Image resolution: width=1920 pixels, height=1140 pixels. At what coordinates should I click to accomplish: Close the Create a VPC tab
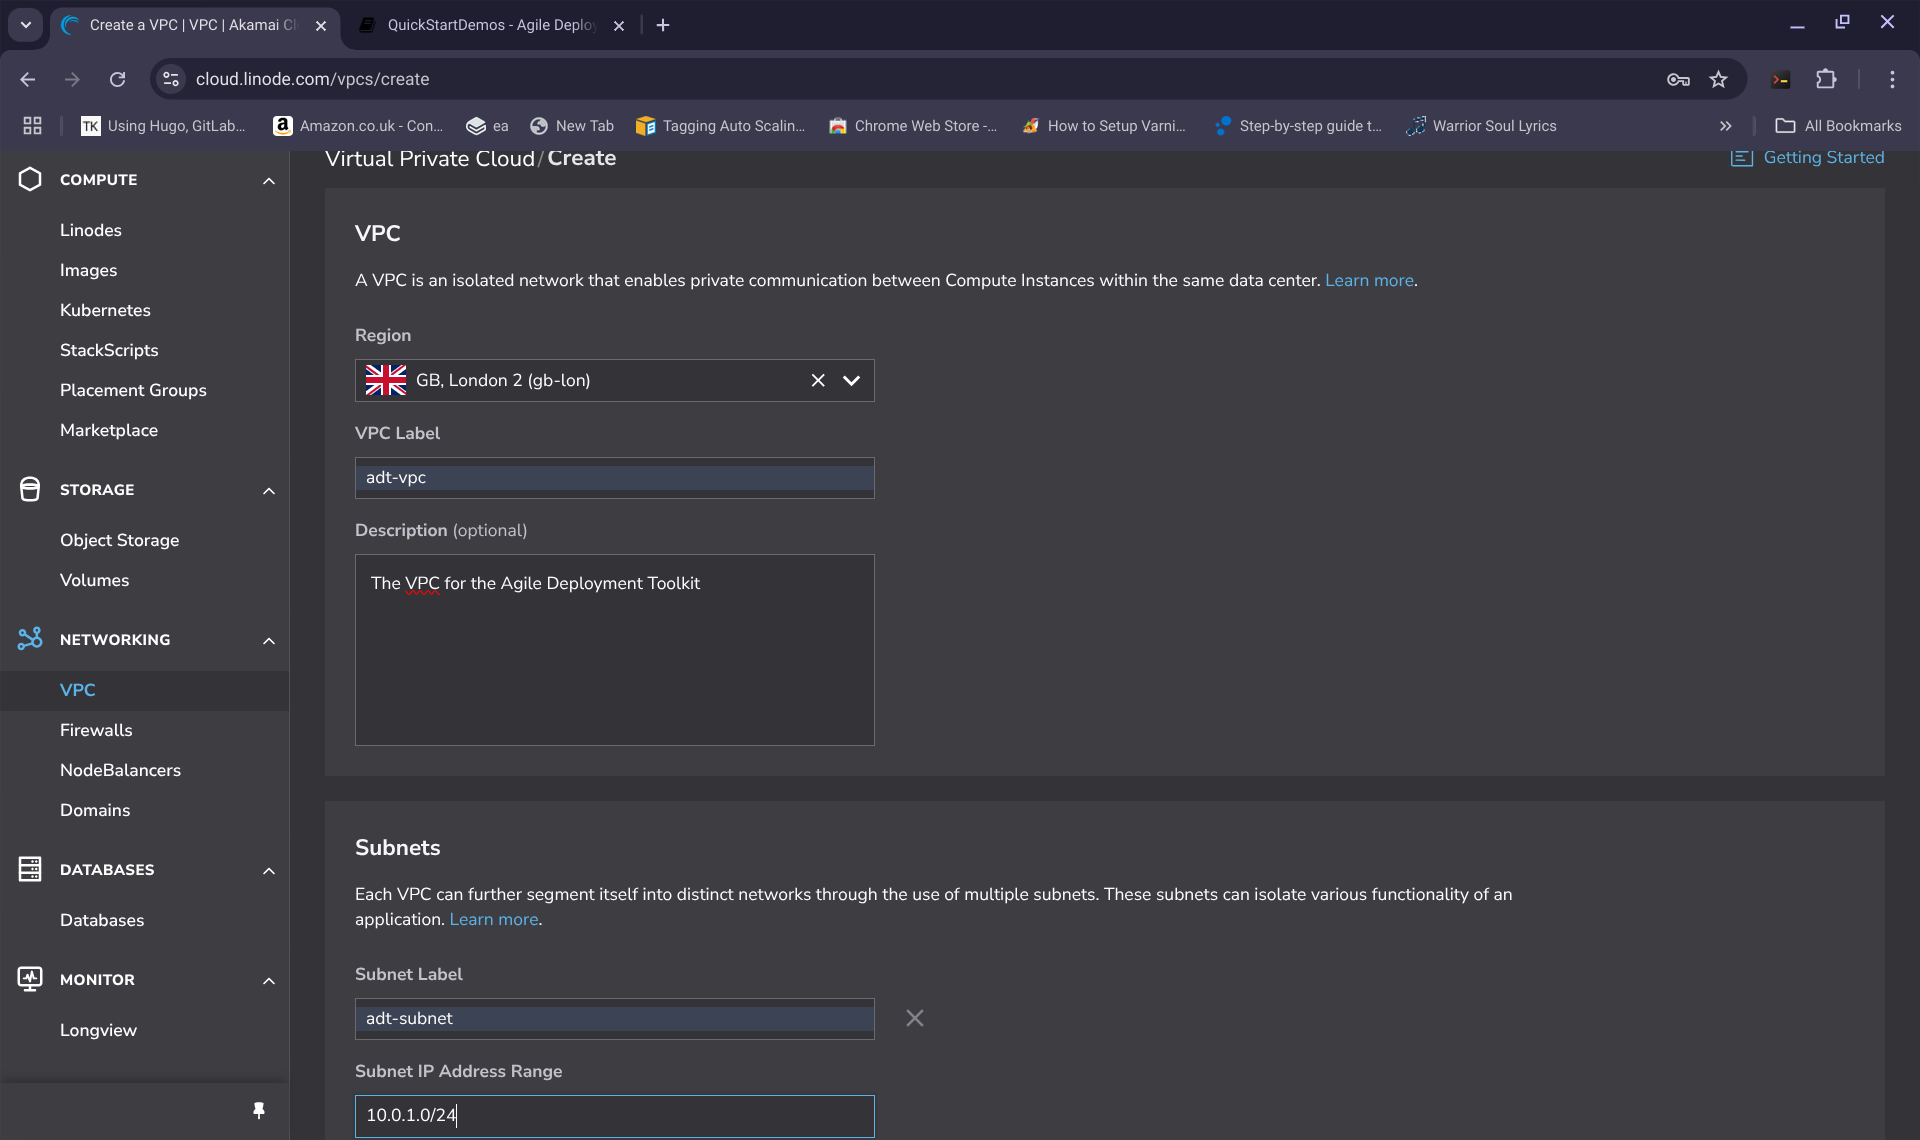(x=321, y=26)
